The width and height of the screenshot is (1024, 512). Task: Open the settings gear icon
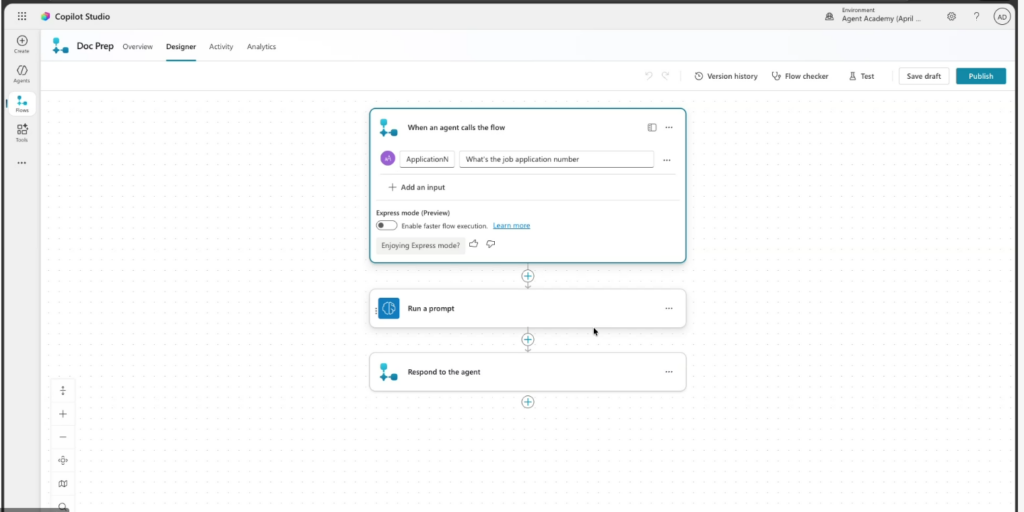951,16
